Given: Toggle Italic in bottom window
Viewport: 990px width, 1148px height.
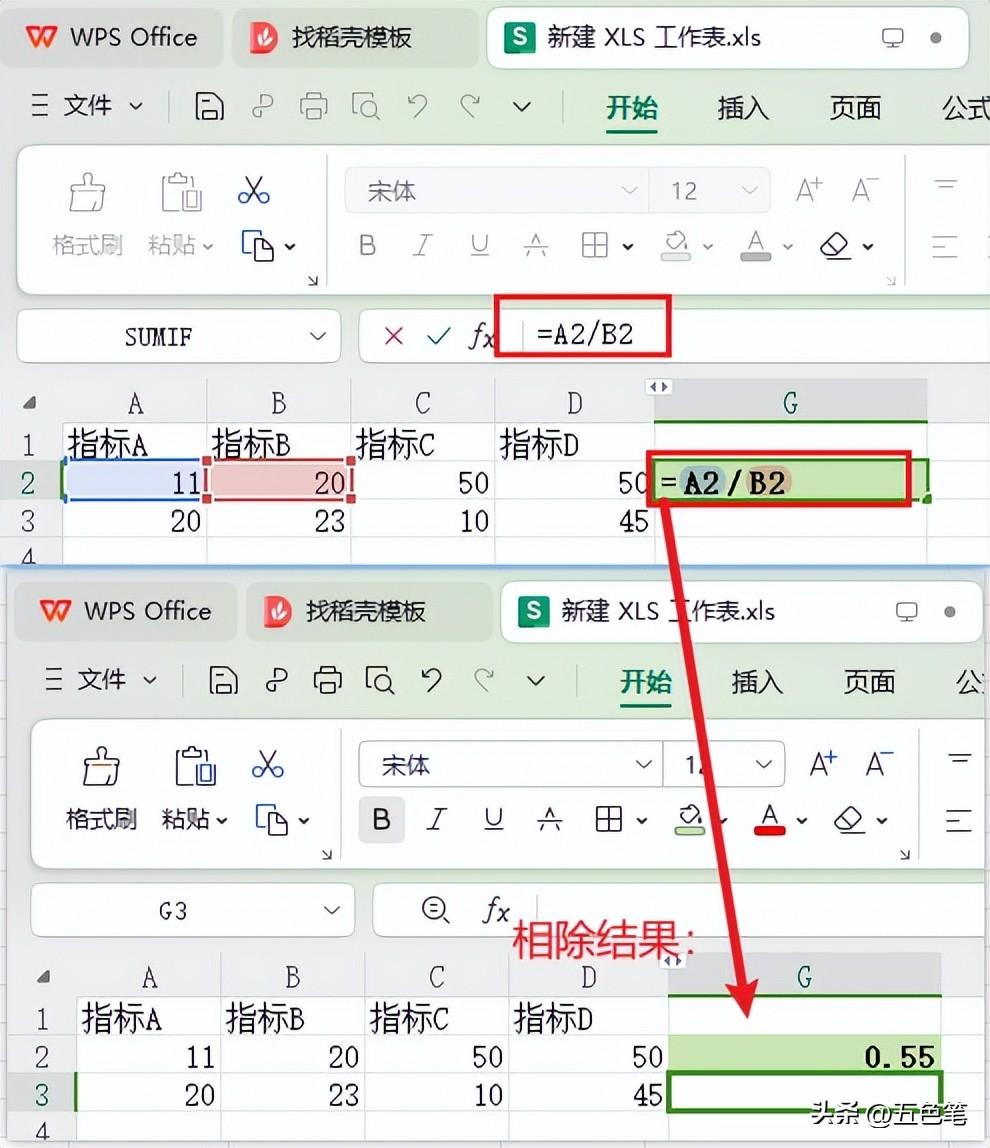Looking at the screenshot, I should coord(436,819).
